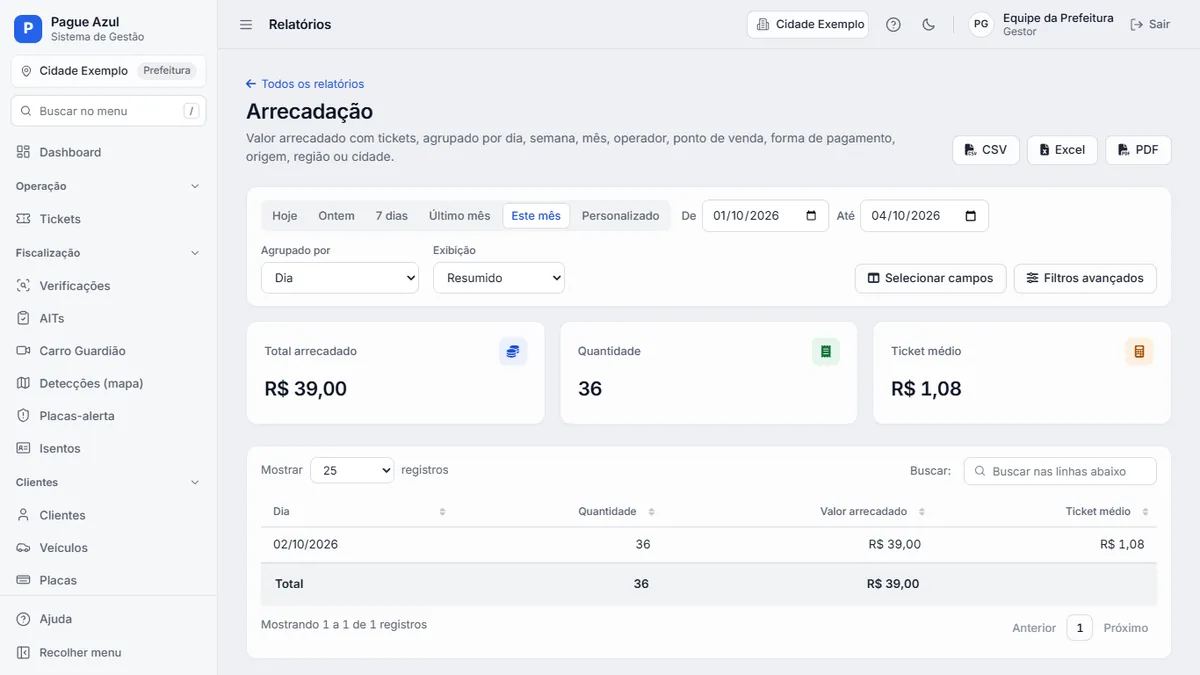Image resolution: width=1200 pixels, height=675 pixels.
Task: Open Tickets in the sidebar
Action: tap(108, 219)
